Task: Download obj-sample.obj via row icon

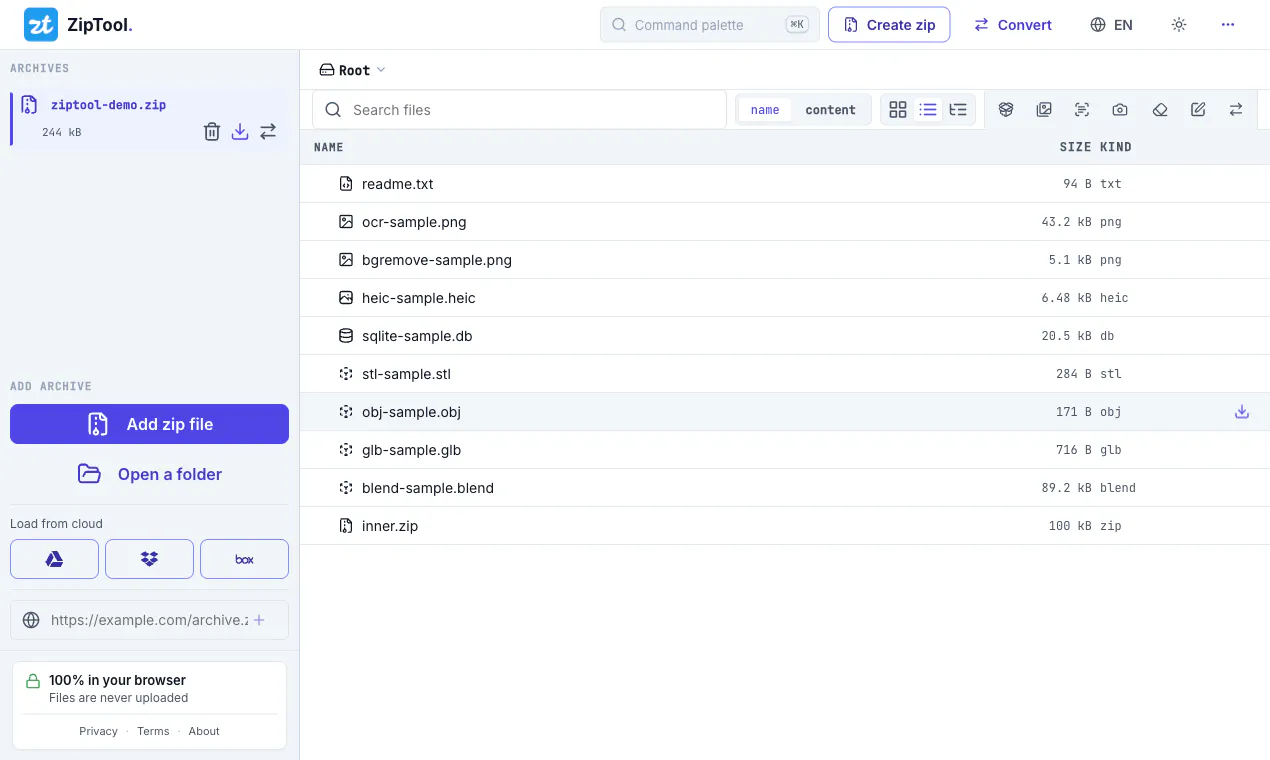Action: (x=1242, y=412)
